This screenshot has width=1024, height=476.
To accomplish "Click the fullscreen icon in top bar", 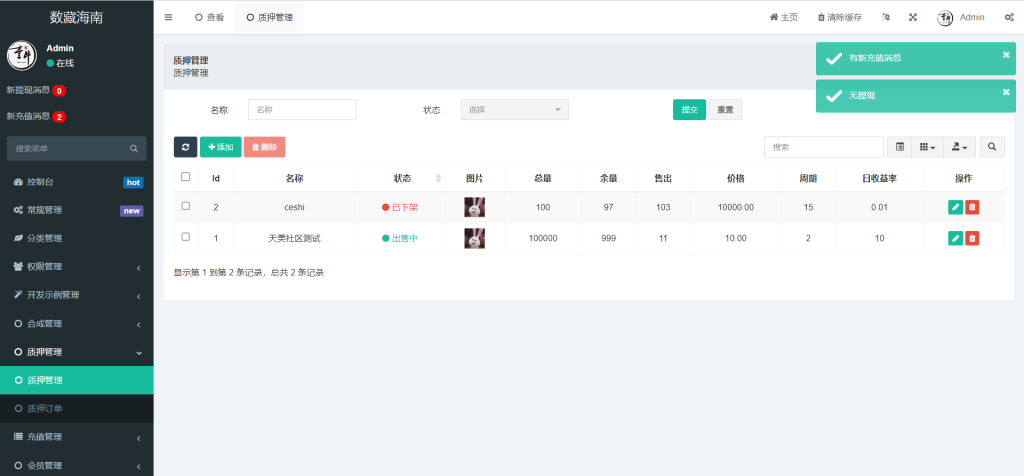I will click(x=912, y=17).
